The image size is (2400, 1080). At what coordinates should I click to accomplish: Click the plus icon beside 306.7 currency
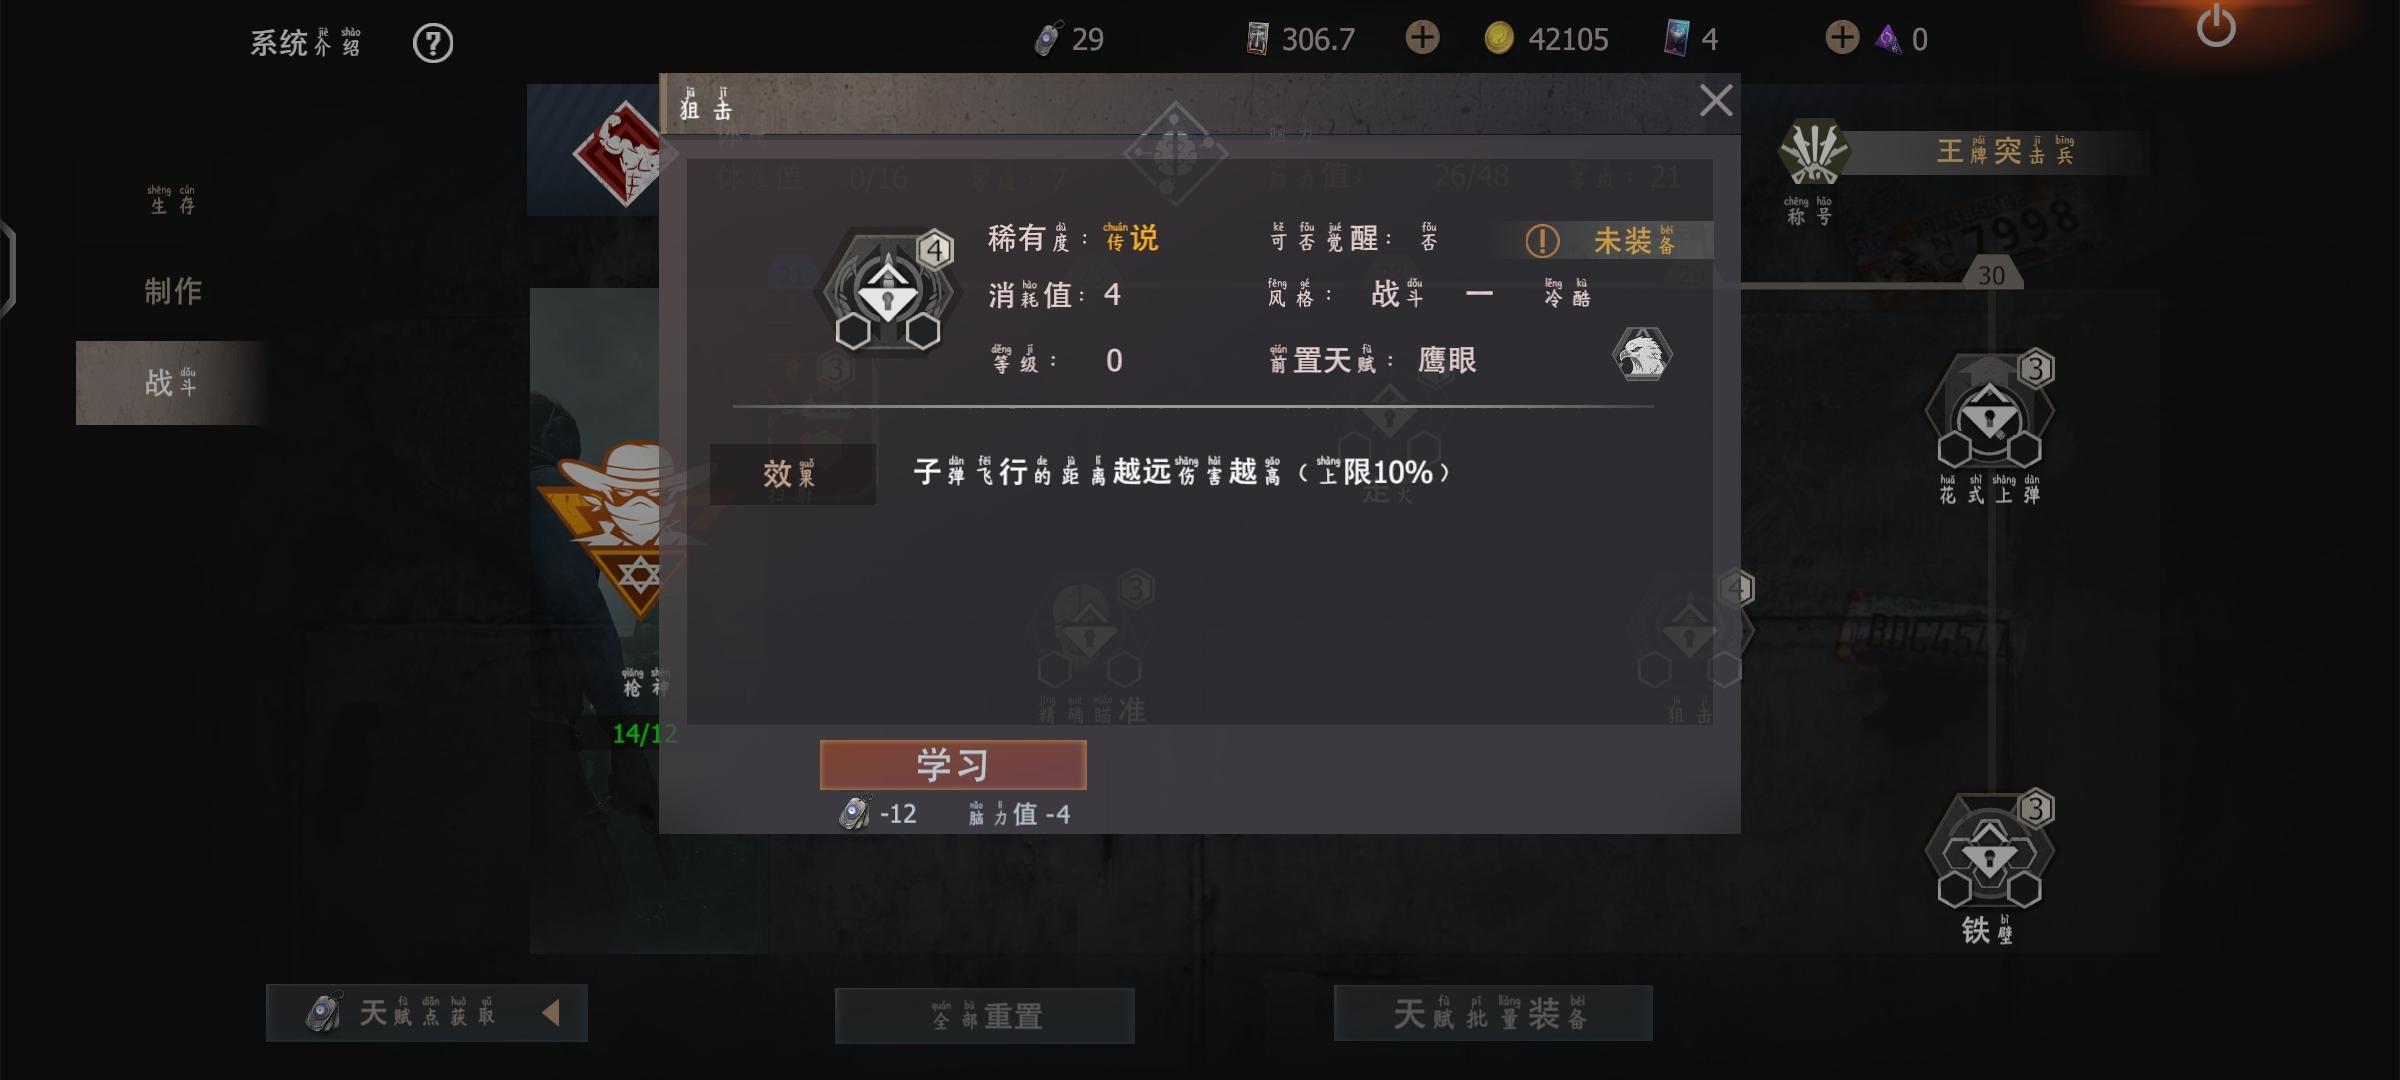pos(1422,38)
